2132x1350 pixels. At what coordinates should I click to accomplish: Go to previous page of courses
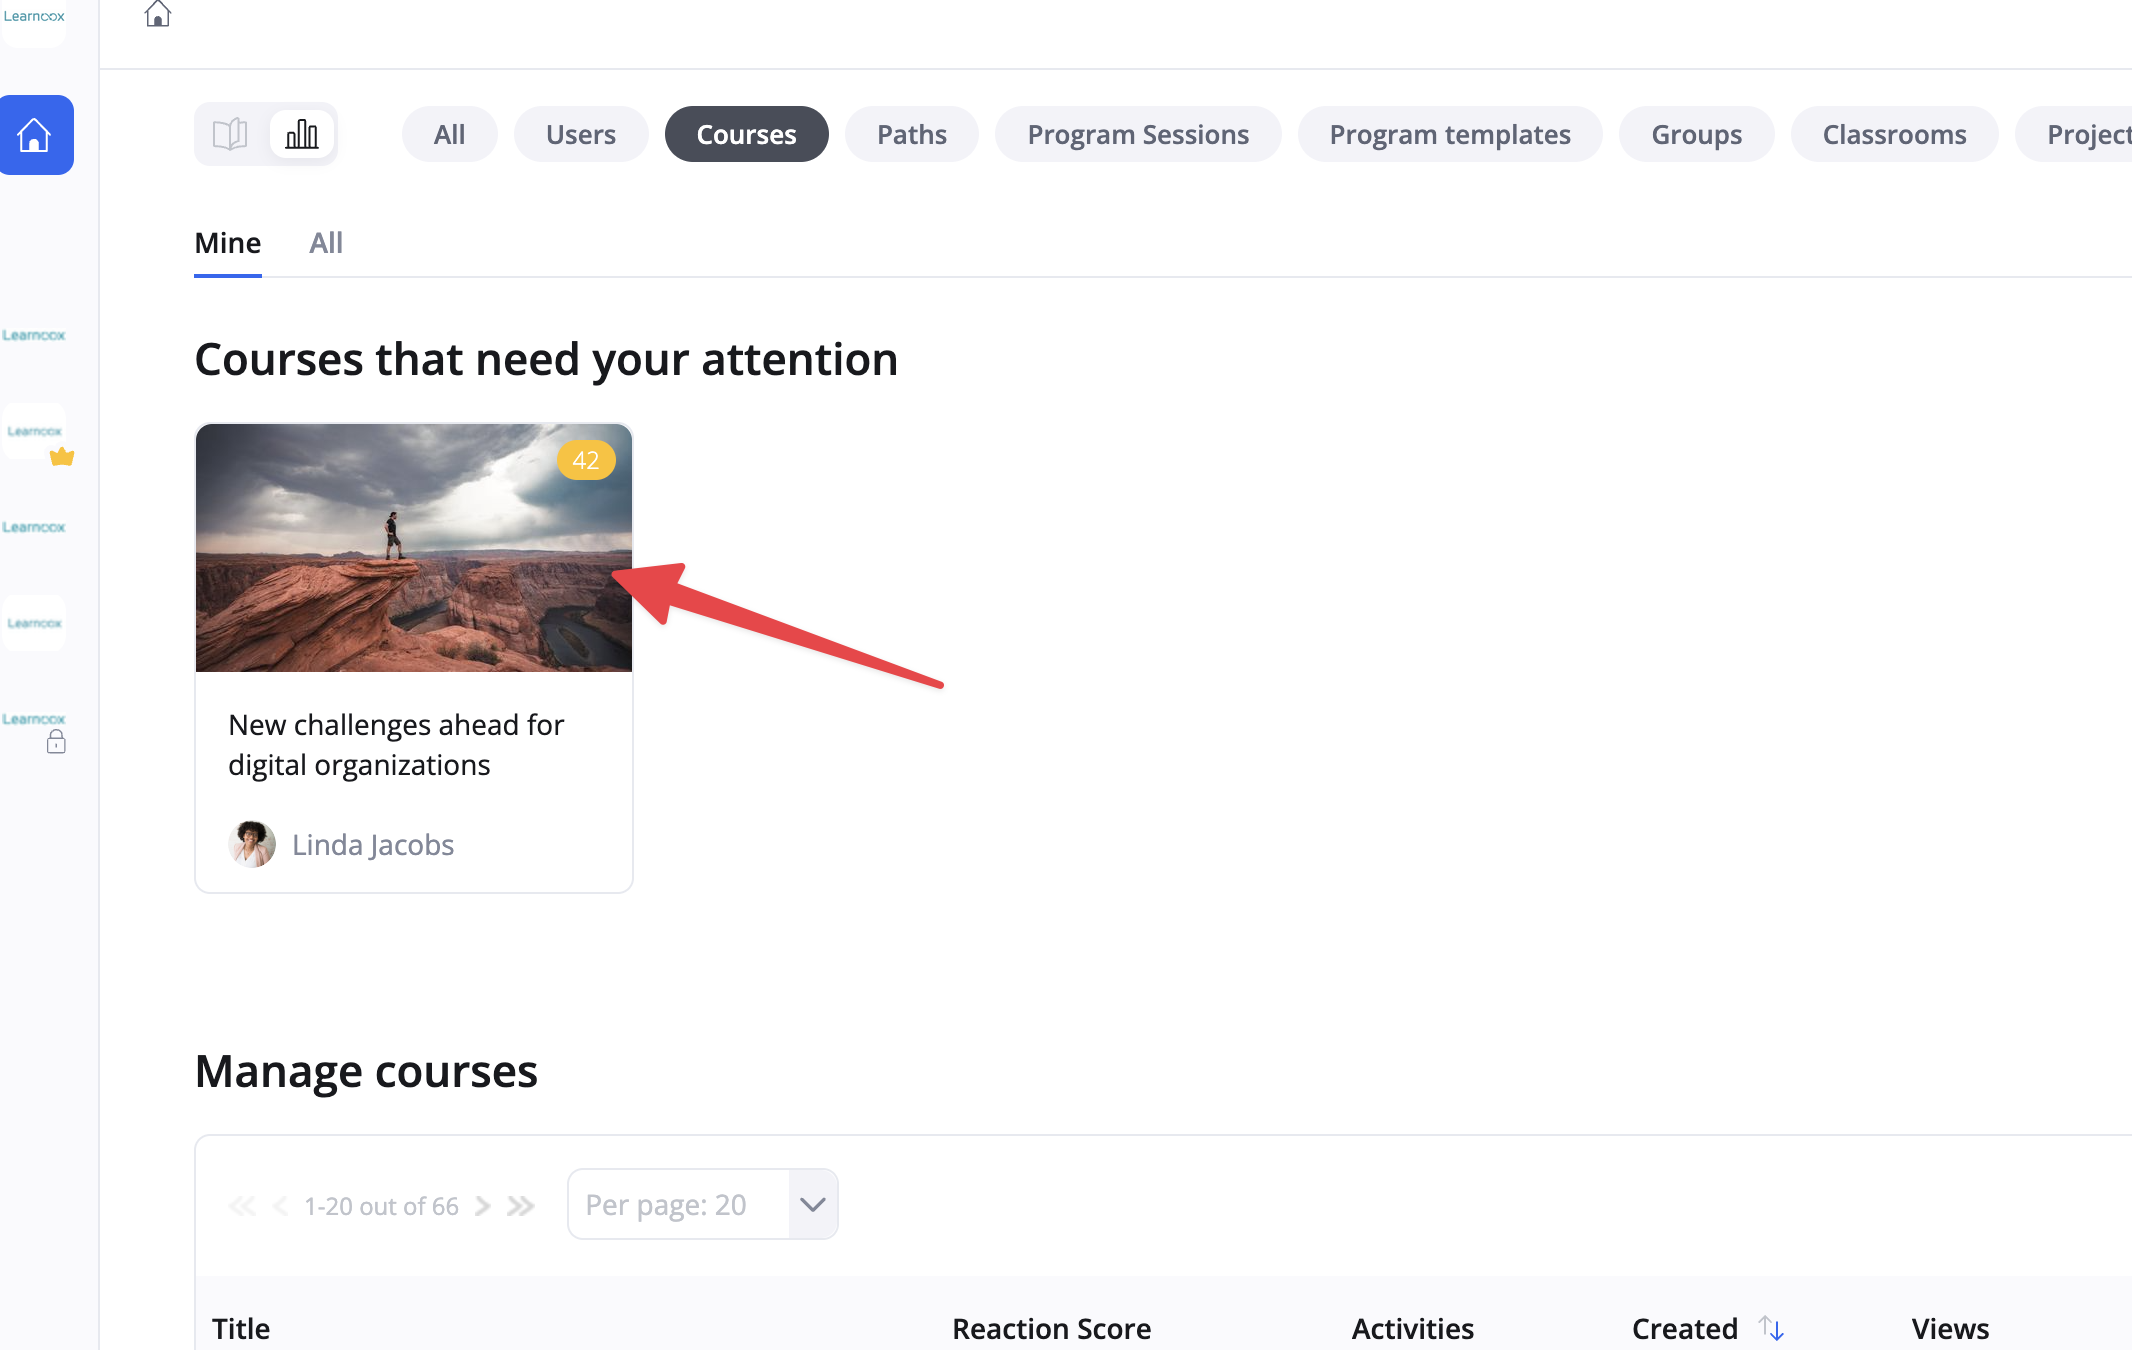click(281, 1206)
